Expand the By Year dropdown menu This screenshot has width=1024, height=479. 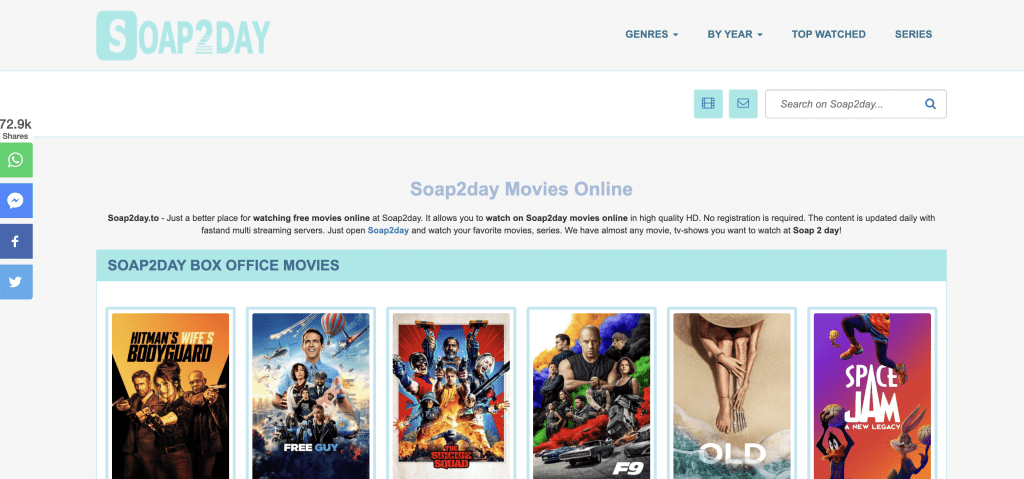tap(735, 35)
